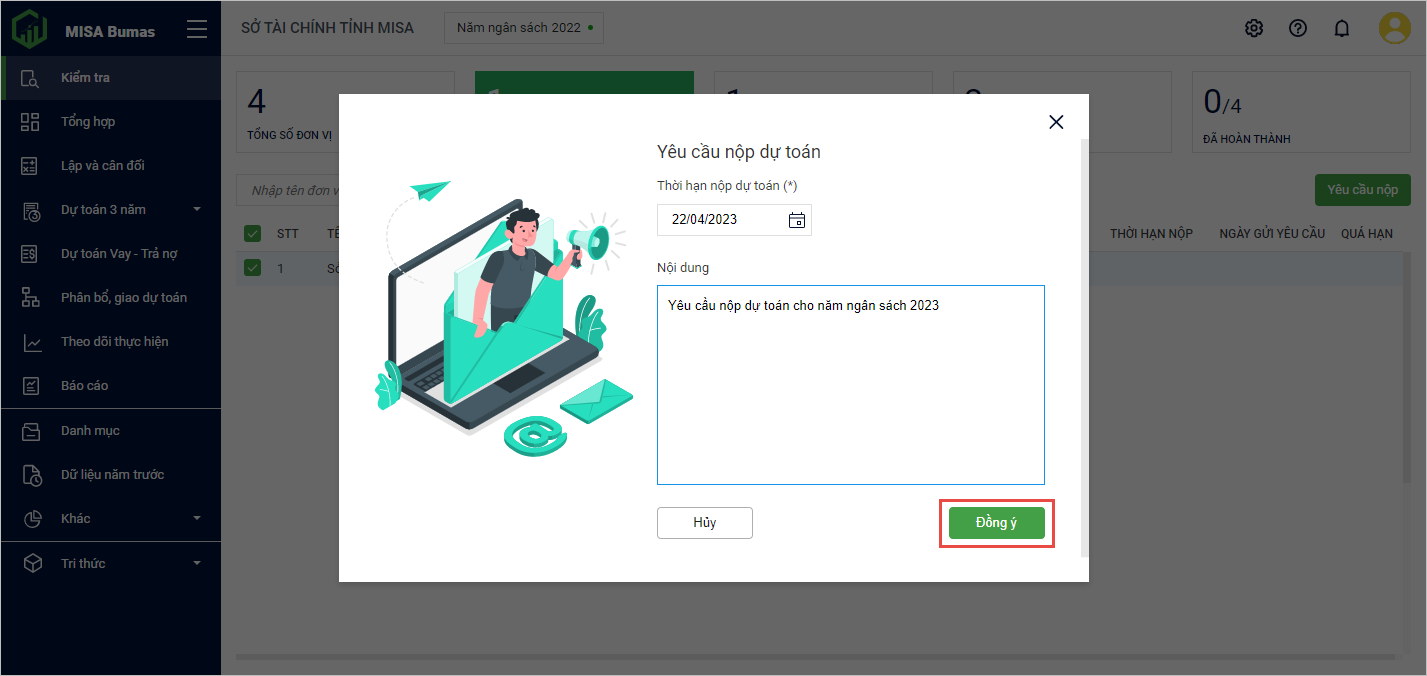Click the Yêu cầu nộp button
Image resolution: width=1427 pixels, height=676 pixels.
[1362, 190]
